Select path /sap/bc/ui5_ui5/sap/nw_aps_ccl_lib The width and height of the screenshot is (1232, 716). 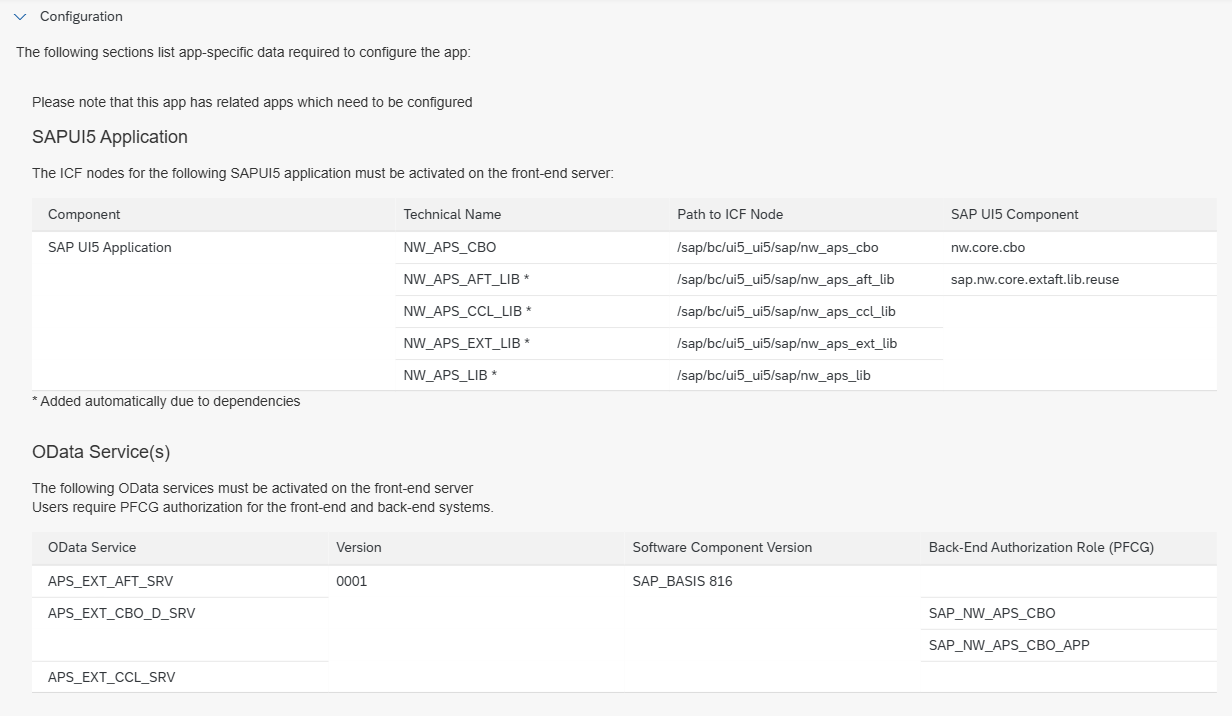(786, 311)
